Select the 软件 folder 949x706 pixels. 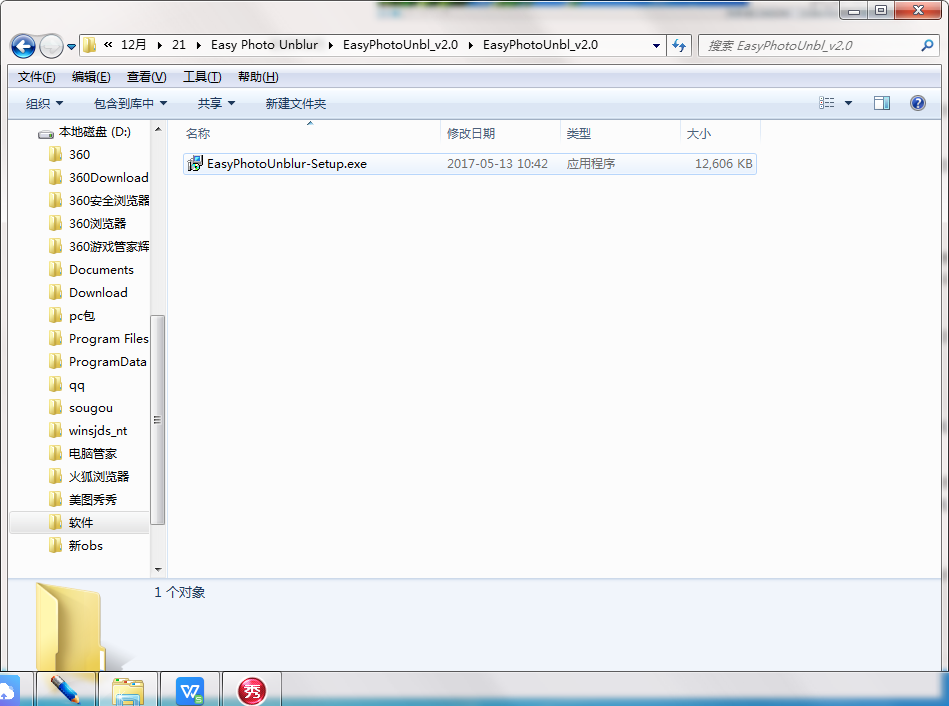(79, 523)
